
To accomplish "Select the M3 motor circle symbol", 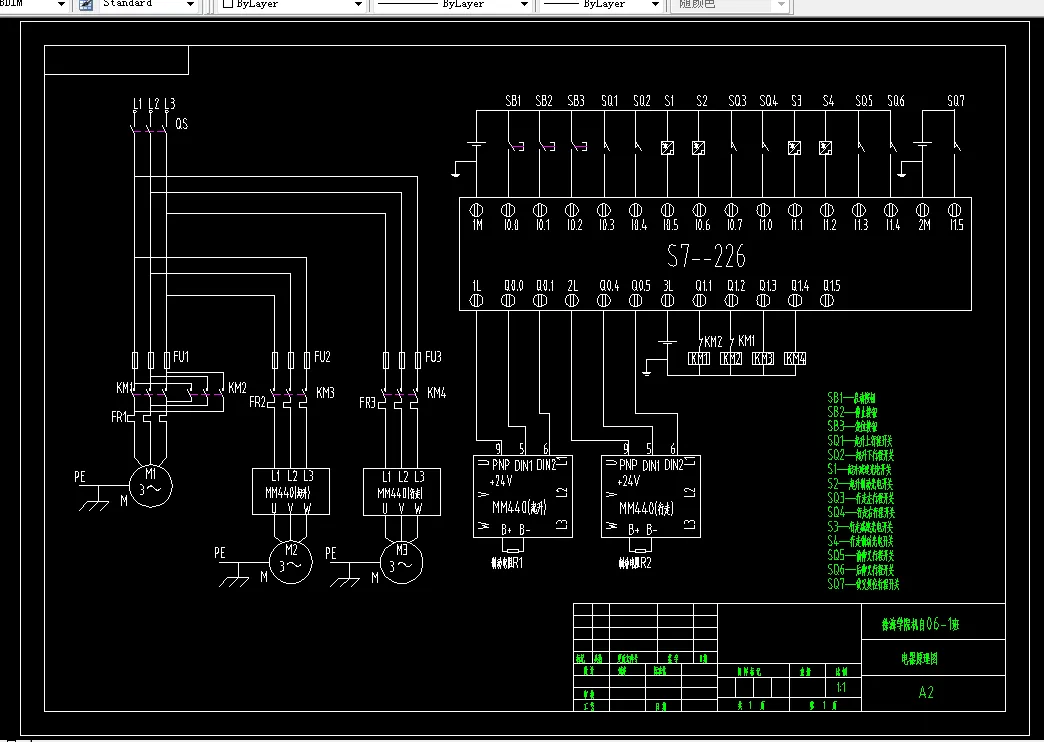I will point(401,562).
